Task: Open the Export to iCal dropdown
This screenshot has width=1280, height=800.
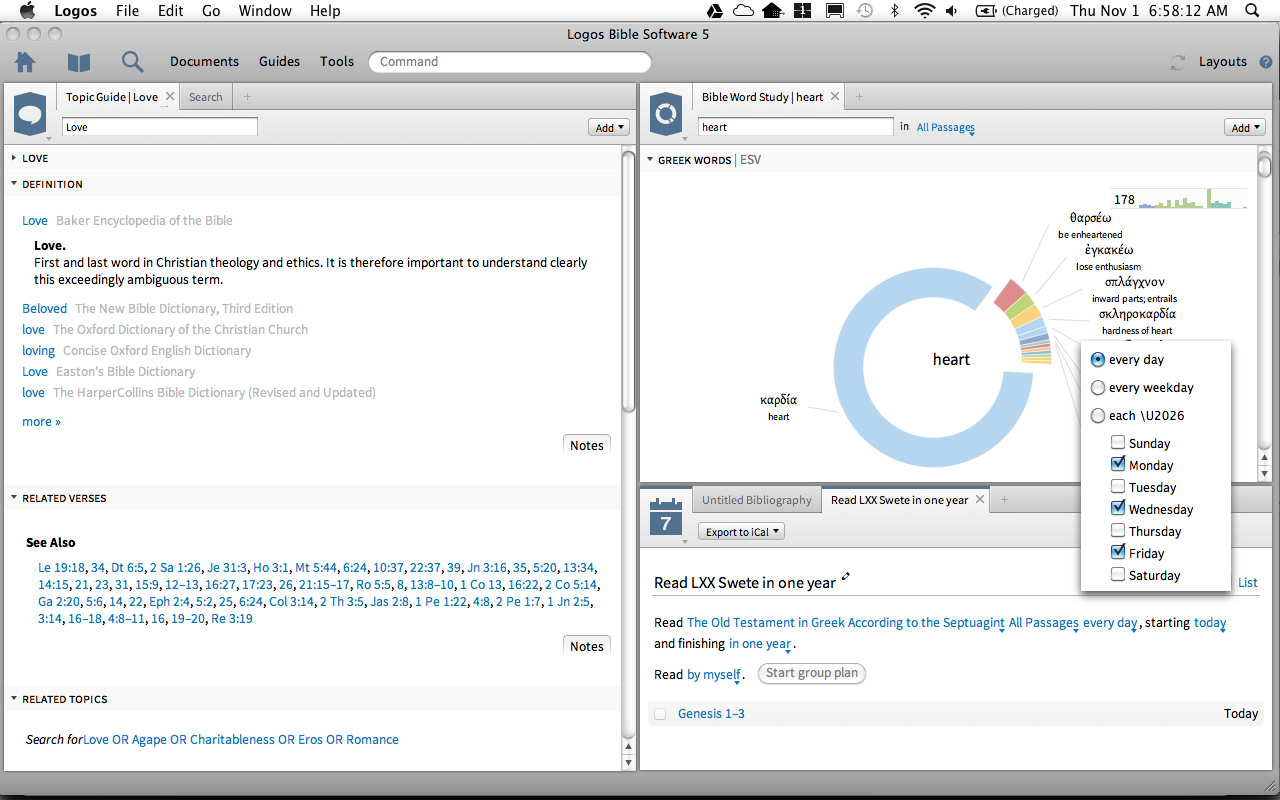Action: [741, 532]
